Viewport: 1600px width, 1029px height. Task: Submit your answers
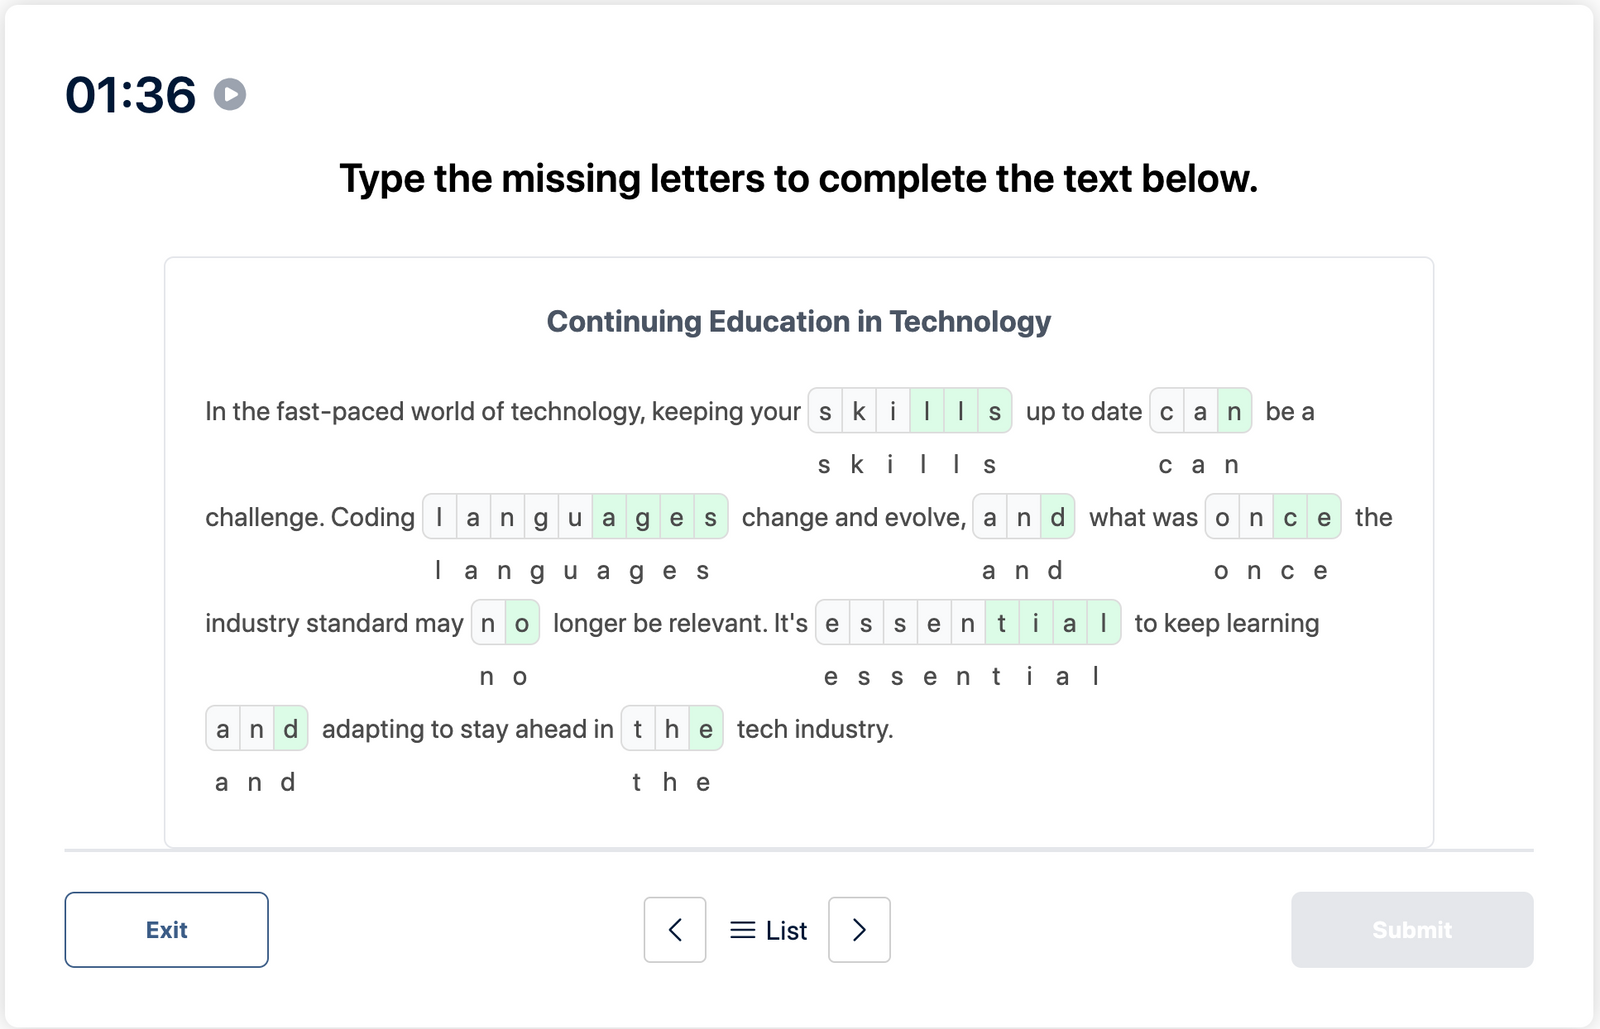pos(1411,930)
